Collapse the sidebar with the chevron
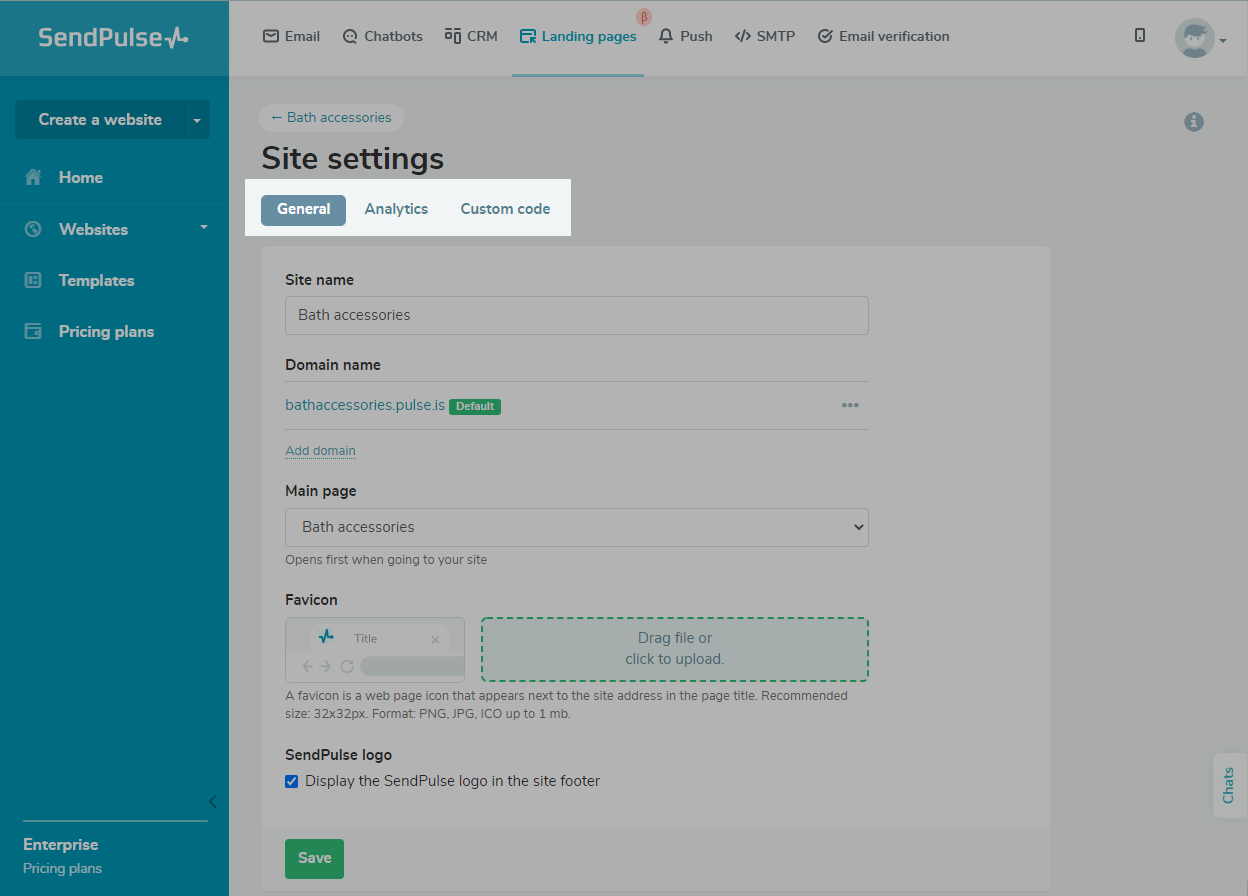1248x896 pixels. coord(212,801)
